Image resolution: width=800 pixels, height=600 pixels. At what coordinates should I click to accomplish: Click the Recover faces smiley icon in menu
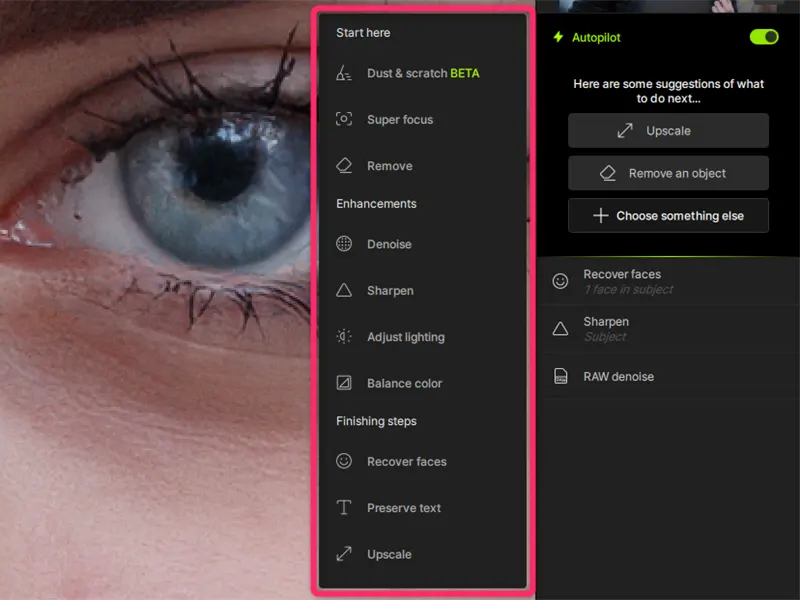coord(344,461)
